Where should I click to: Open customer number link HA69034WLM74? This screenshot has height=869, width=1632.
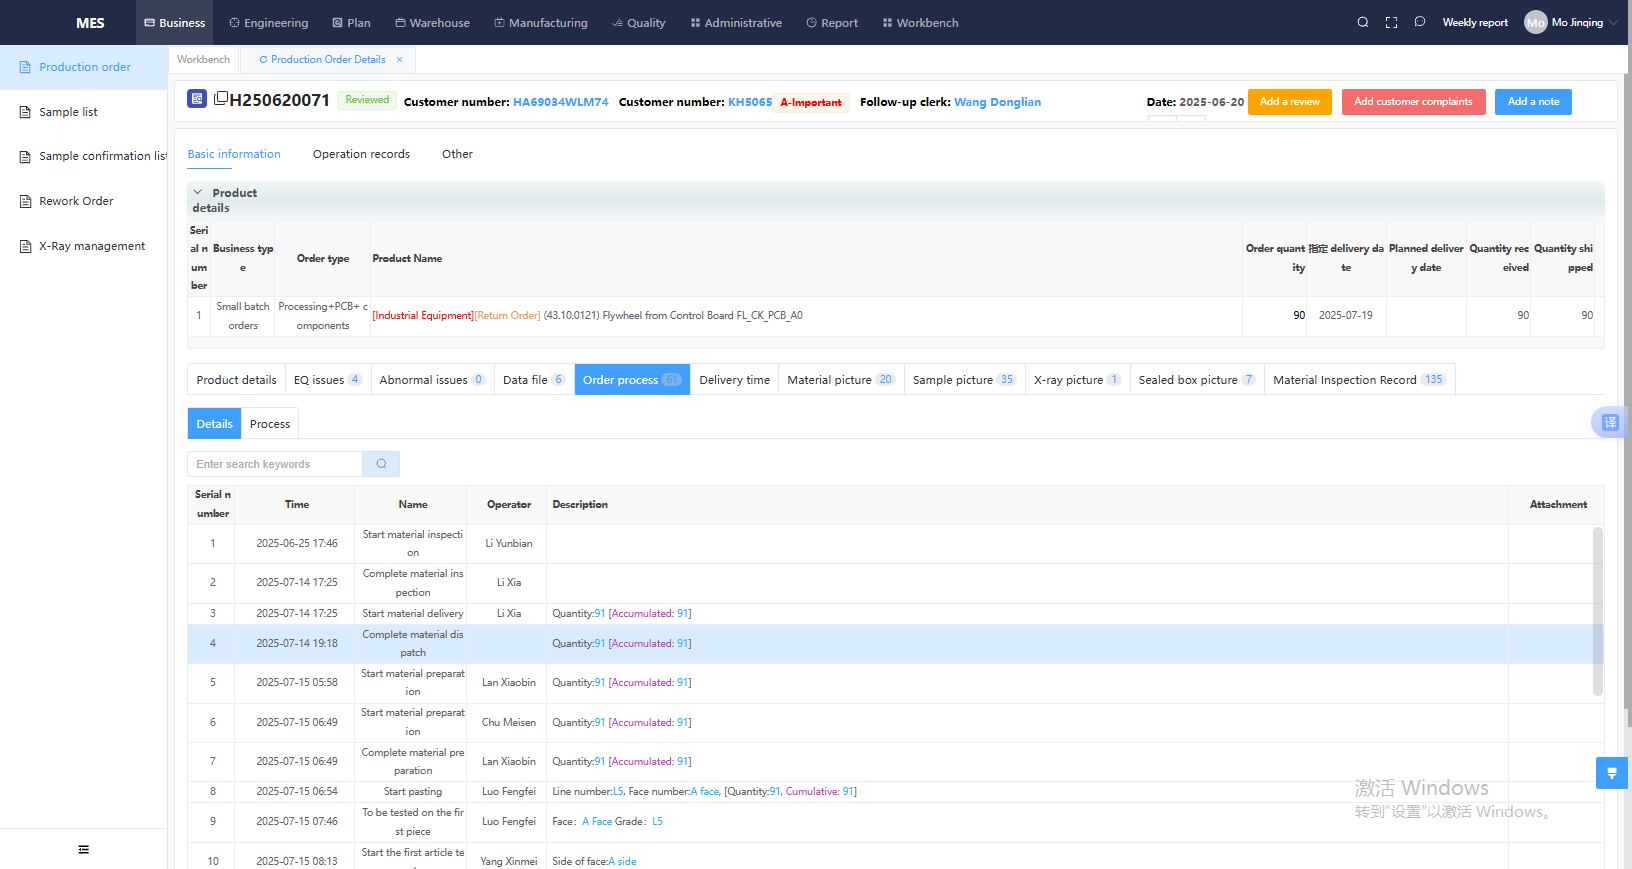point(560,102)
